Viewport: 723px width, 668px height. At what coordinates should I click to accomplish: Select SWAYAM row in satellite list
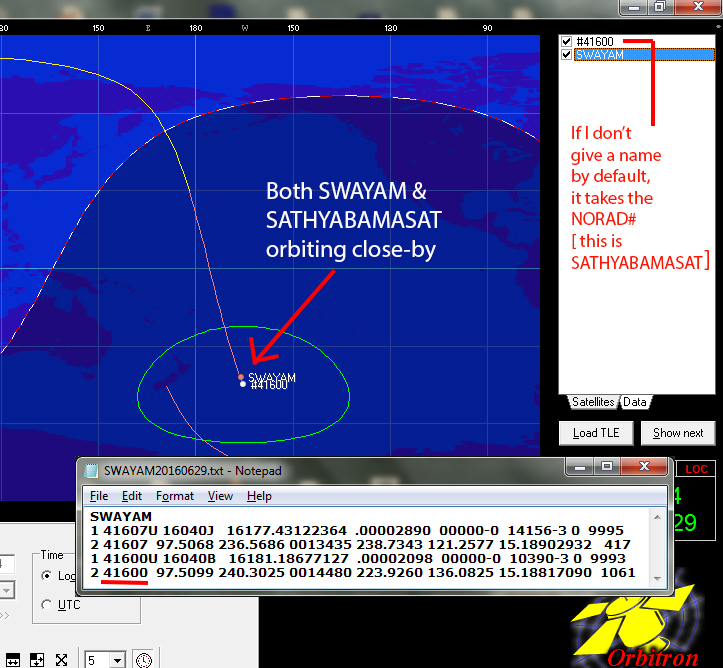pos(644,55)
